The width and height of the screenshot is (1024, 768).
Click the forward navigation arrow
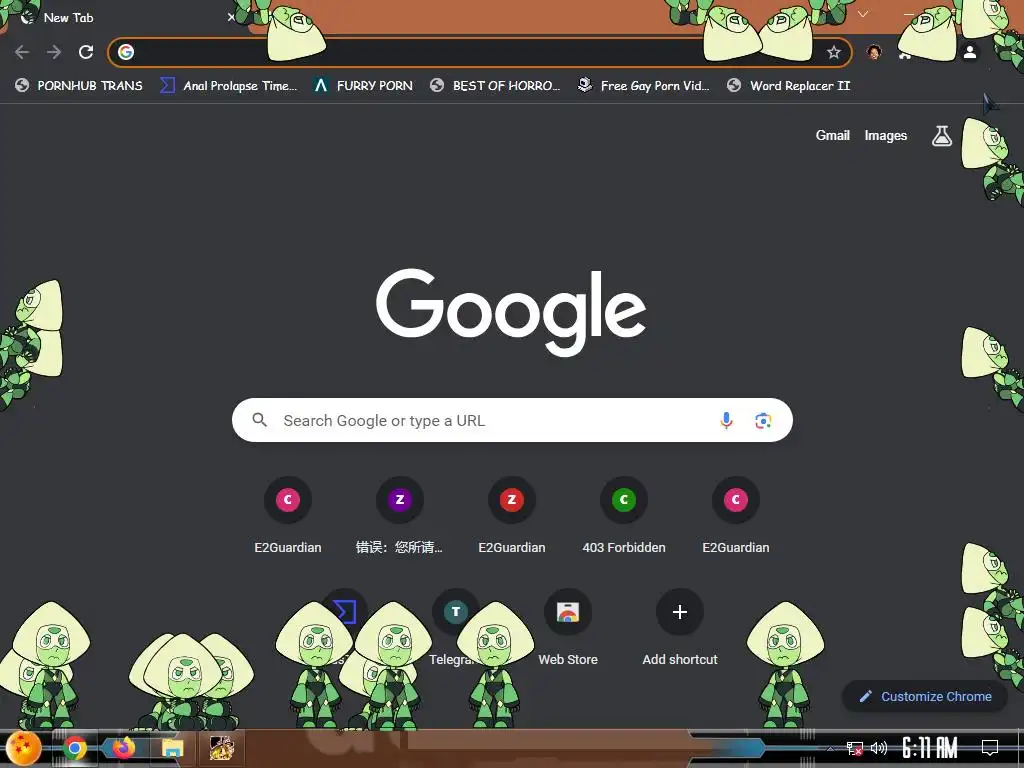pyautogui.click(x=54, y=52)
